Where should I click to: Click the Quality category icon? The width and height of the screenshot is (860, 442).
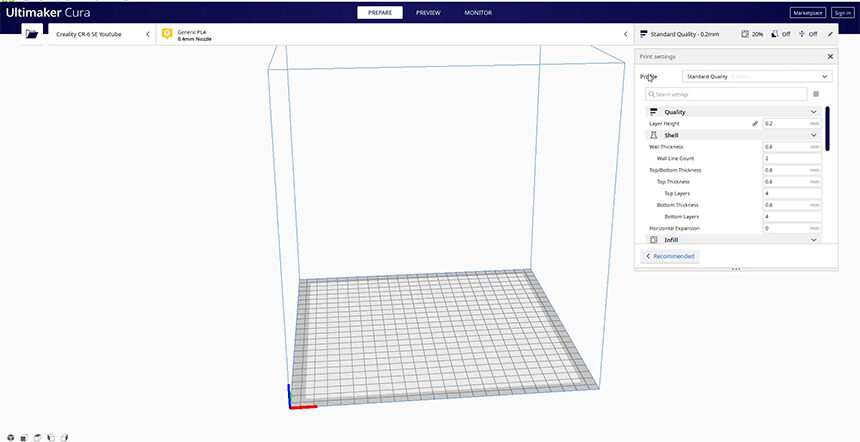(654, 112)
